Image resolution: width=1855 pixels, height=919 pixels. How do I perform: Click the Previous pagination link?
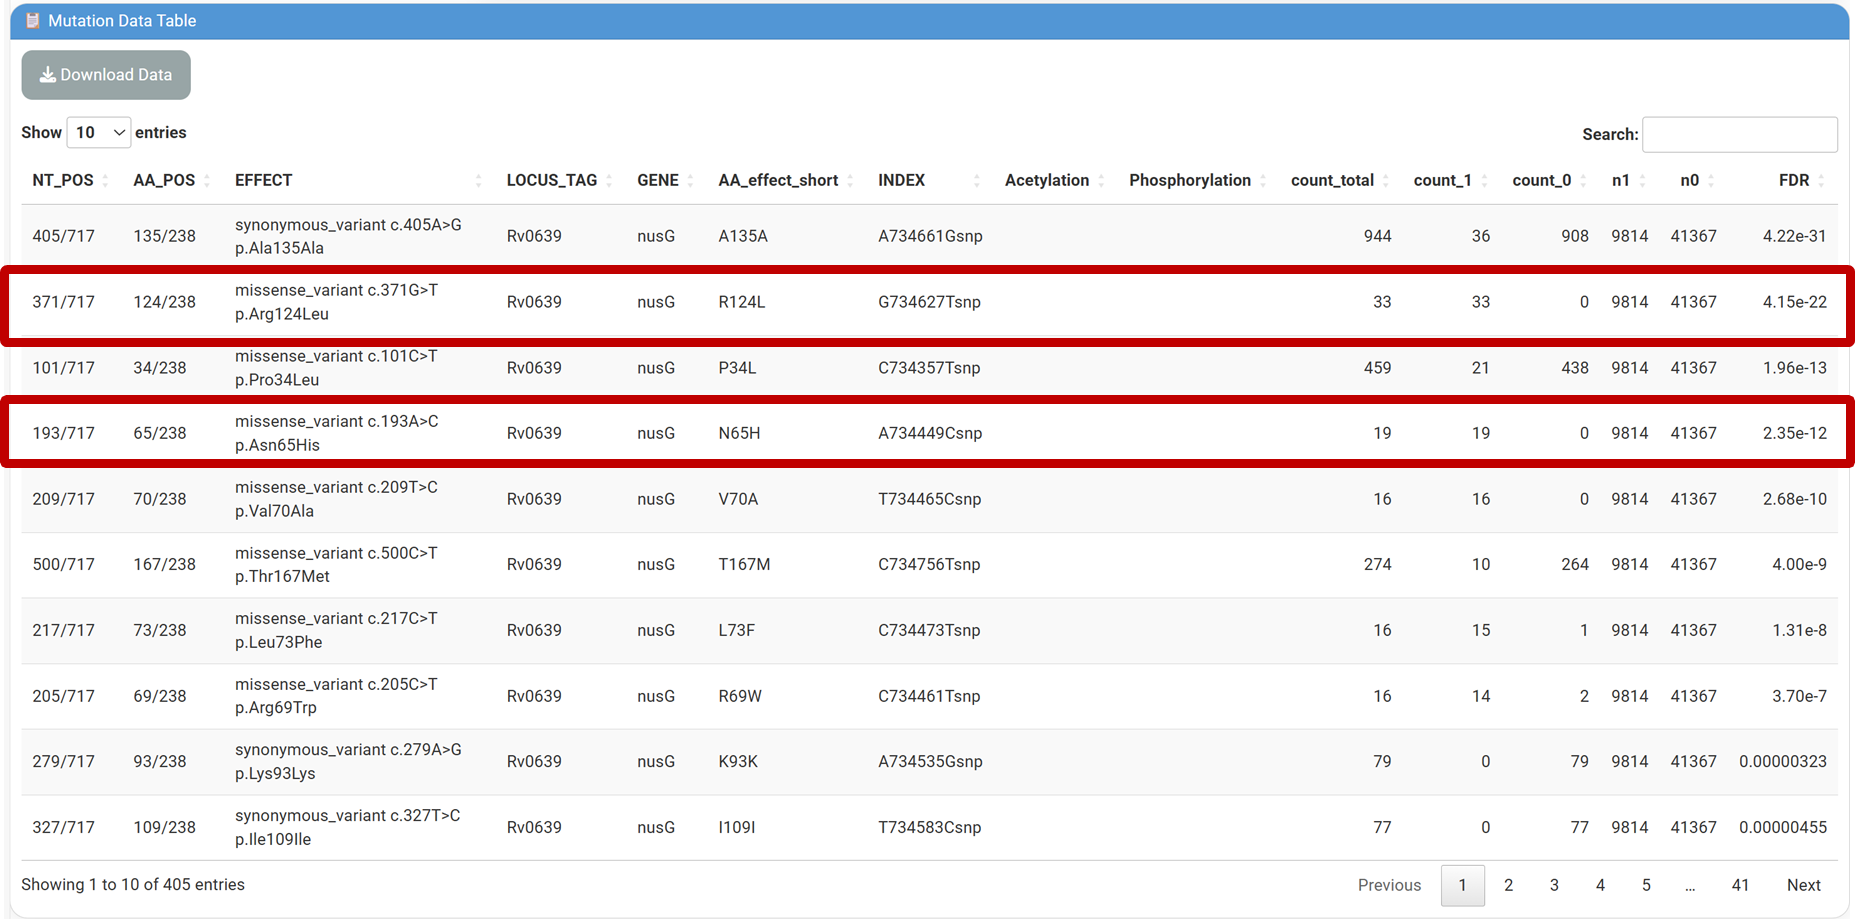pos(1389,885)
